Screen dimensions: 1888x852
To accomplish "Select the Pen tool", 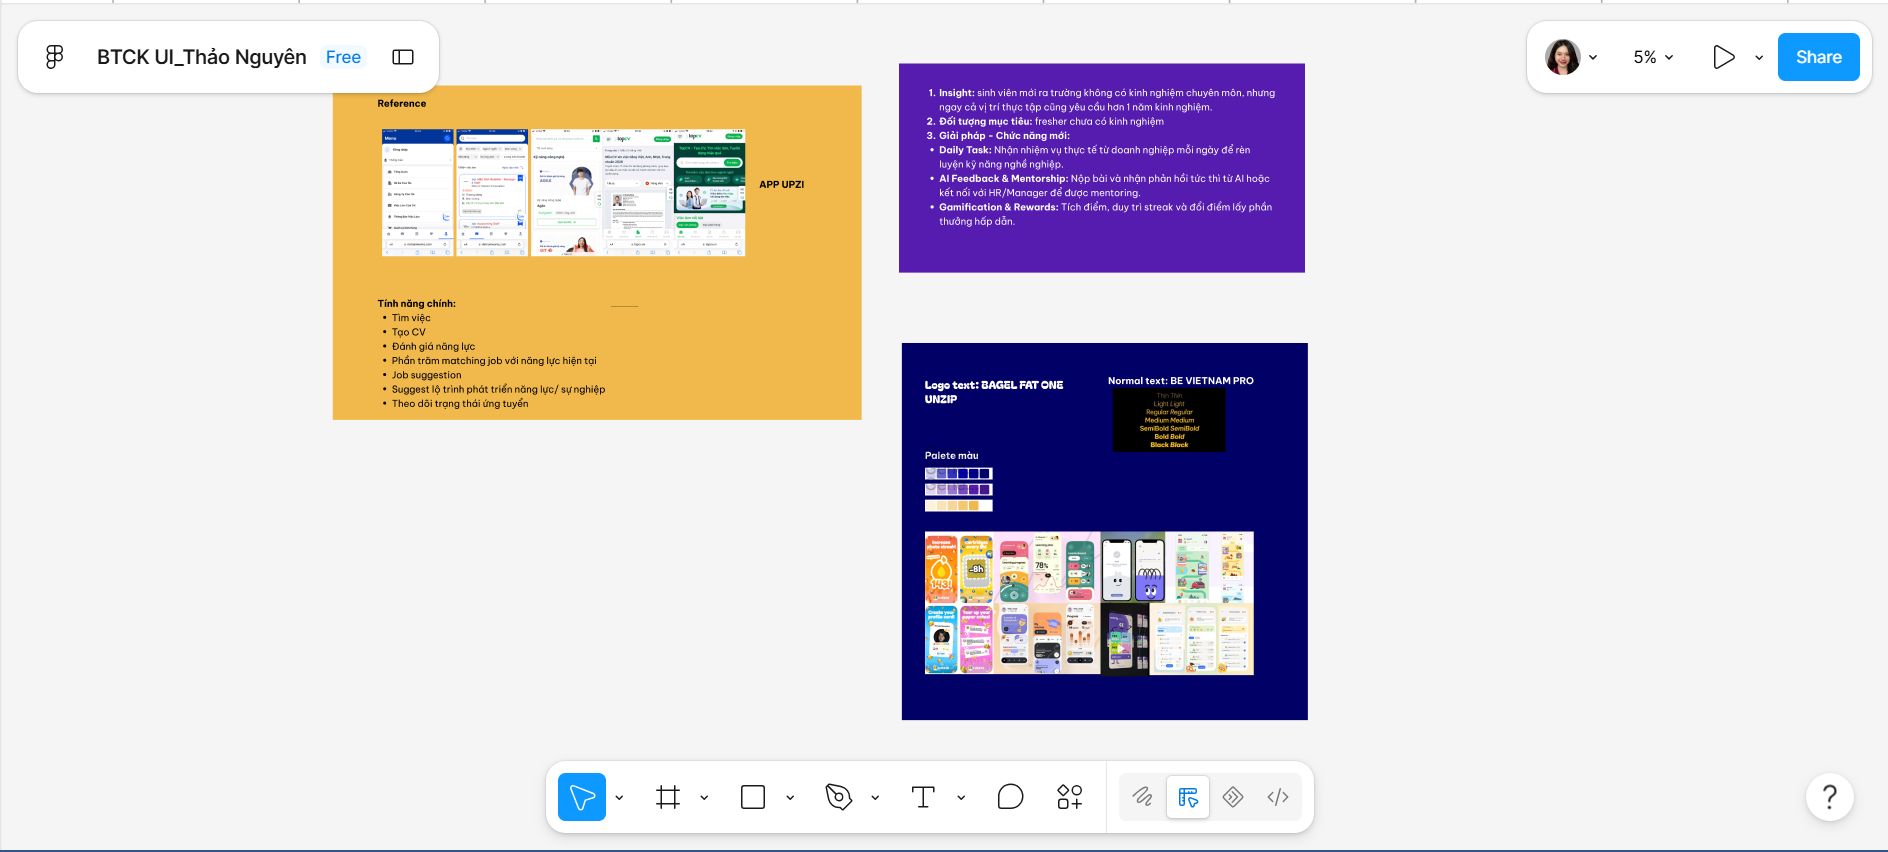I will 838,797.
